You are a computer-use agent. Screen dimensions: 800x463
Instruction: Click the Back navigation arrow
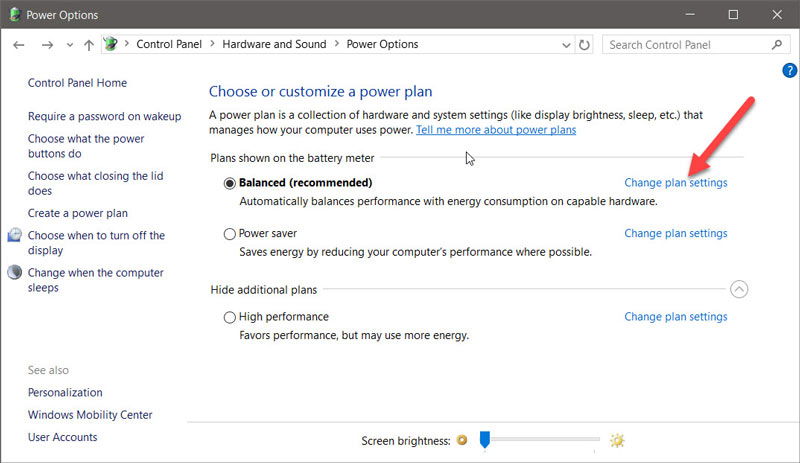[x=19, y=45]
